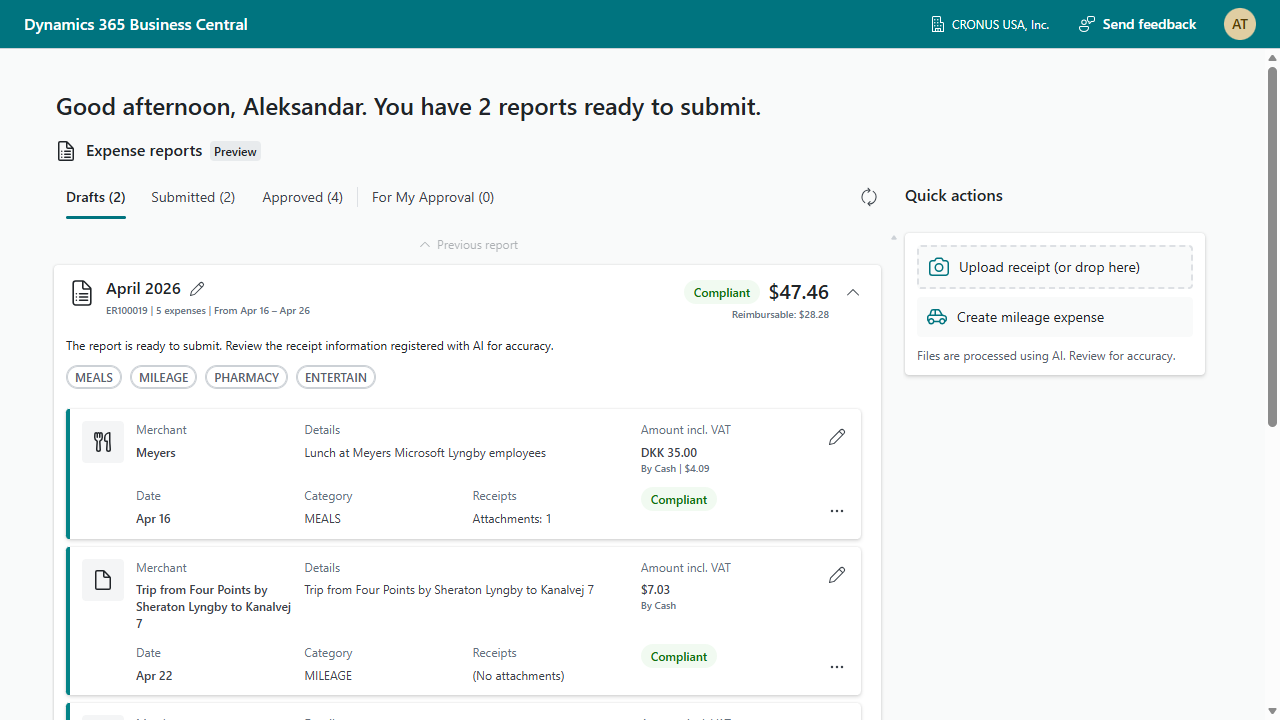Click the camera icon in Upload receipt

pos(939,267)
